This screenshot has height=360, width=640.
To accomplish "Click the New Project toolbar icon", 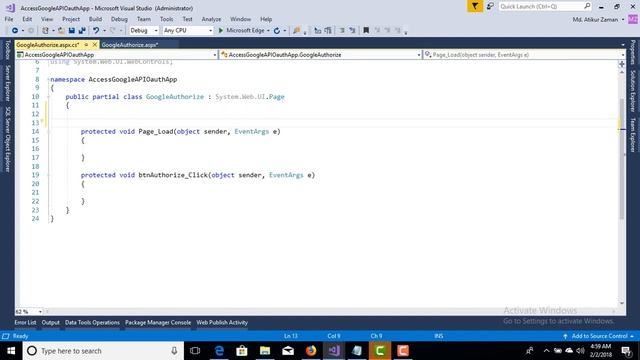I will [45, 31].
